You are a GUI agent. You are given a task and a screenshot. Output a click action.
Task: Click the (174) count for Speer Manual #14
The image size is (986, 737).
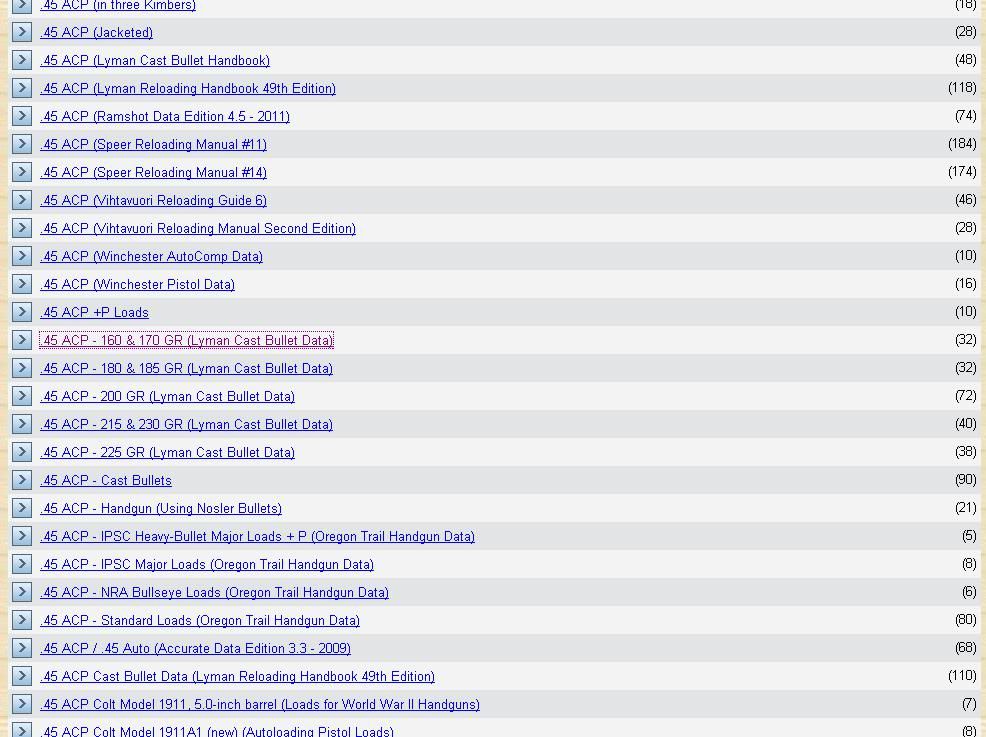coord(962,172)
